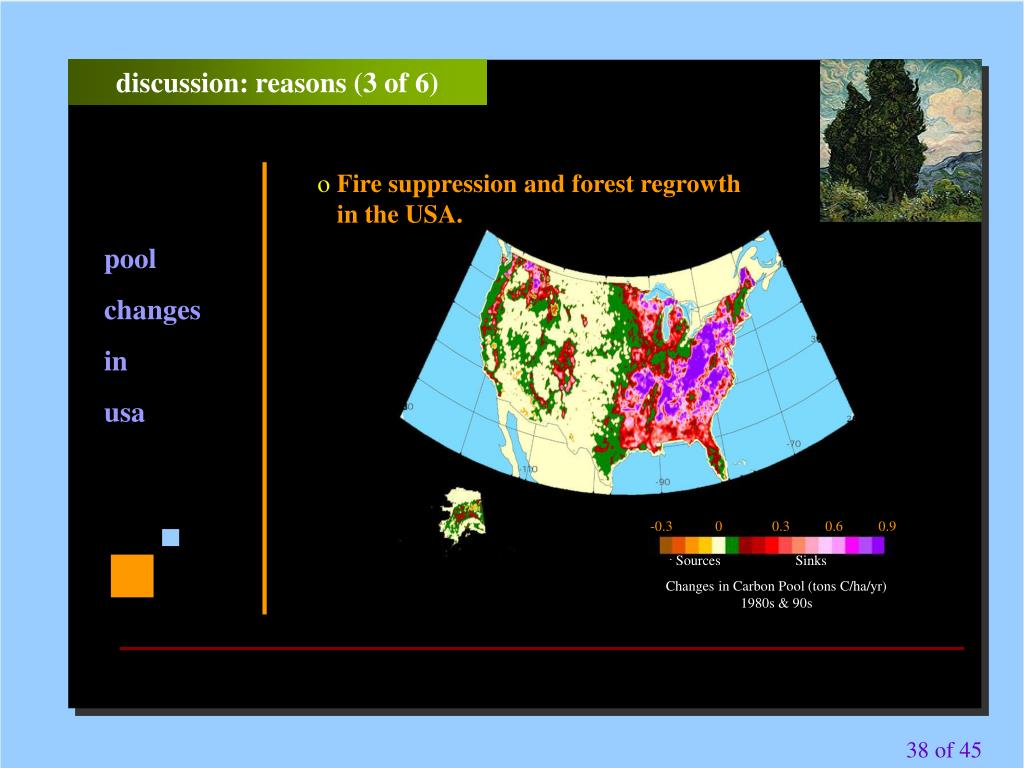Select the bullet text 'Fire suppression and forest regrowth'

pyautogui.click(x=538, y=184)
